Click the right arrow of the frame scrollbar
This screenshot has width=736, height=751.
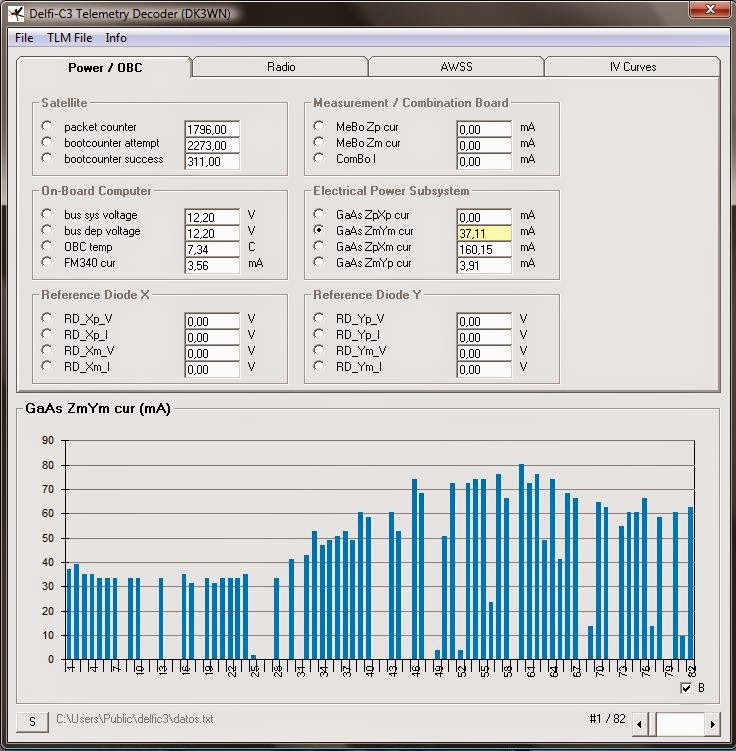click(712, 724)
